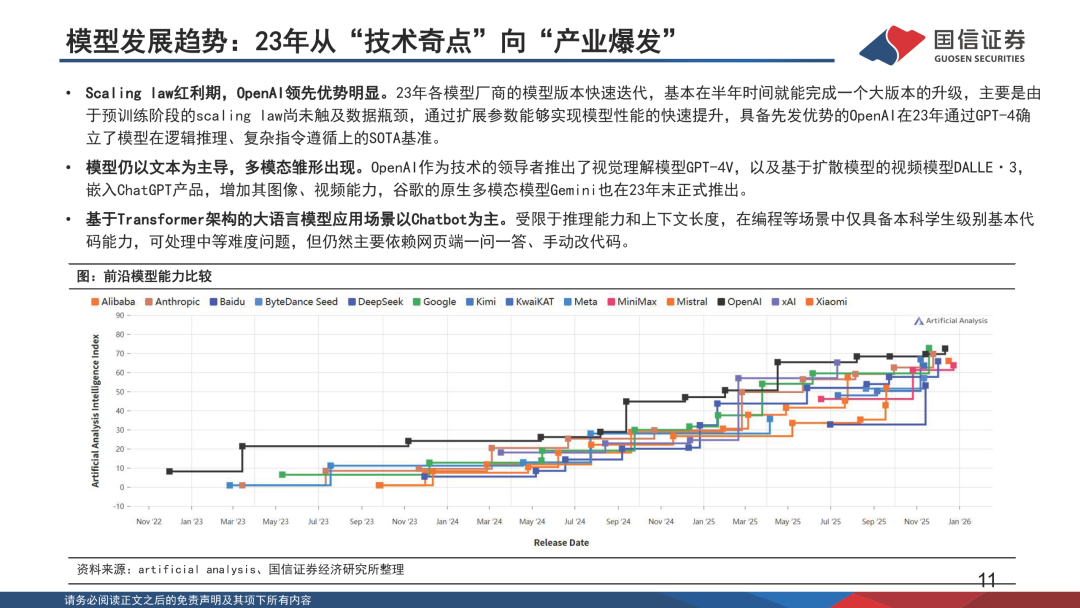The height and width of the screenshot is (608, 1080).
Task: Select the Mistral legend entry
Action: click(687, 302)
